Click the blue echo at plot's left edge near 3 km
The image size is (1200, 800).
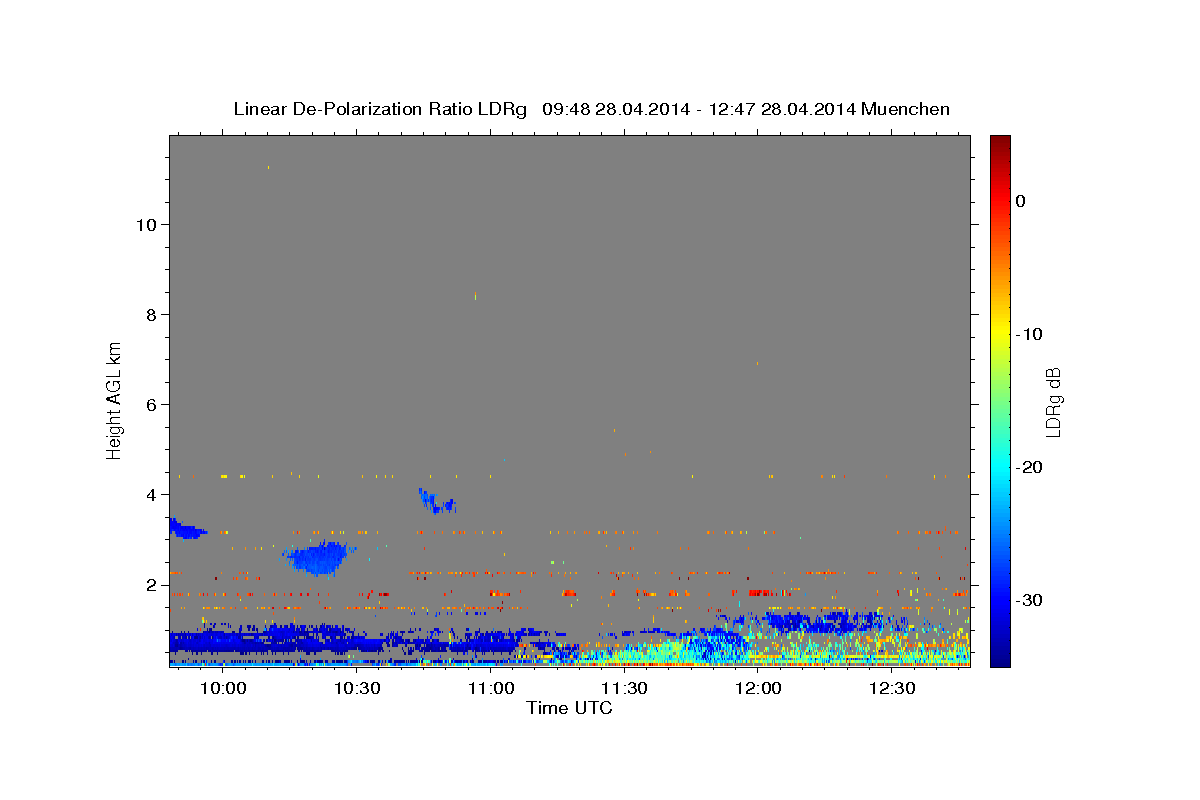[186, 528]
